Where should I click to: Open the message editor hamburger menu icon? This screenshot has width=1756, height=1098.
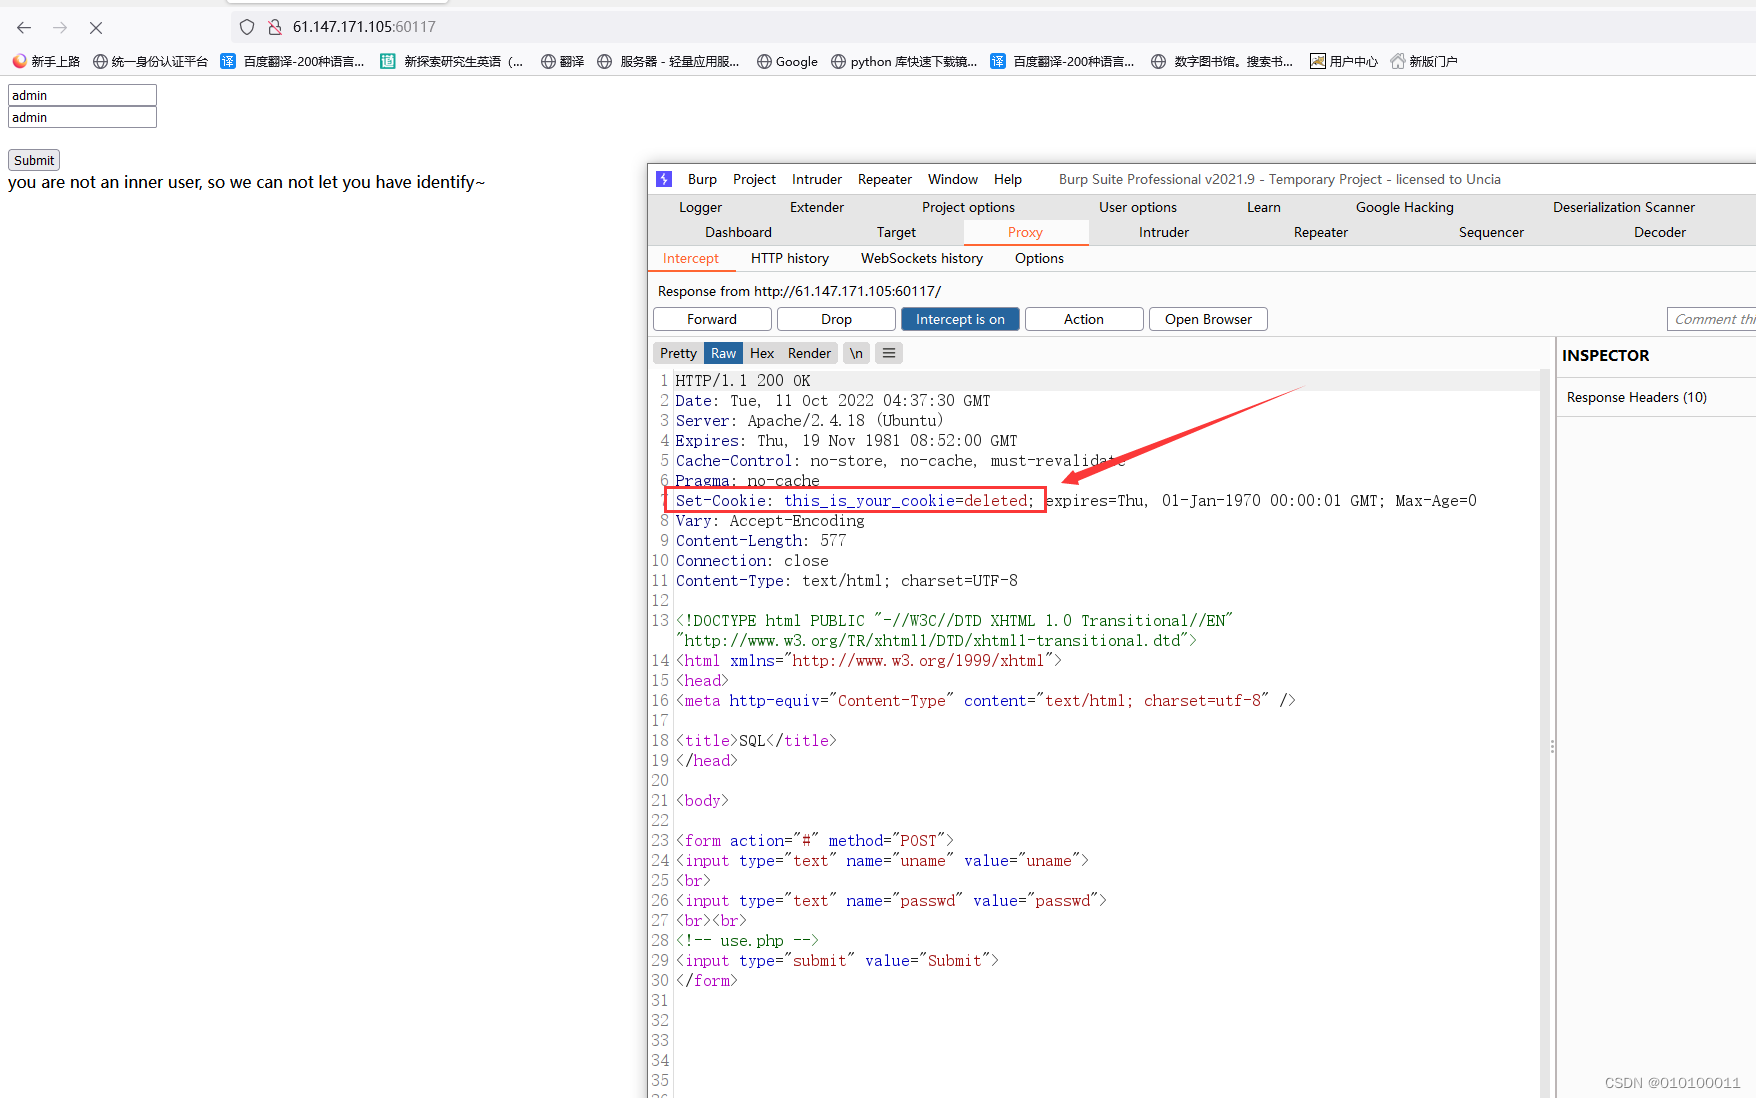888,353
